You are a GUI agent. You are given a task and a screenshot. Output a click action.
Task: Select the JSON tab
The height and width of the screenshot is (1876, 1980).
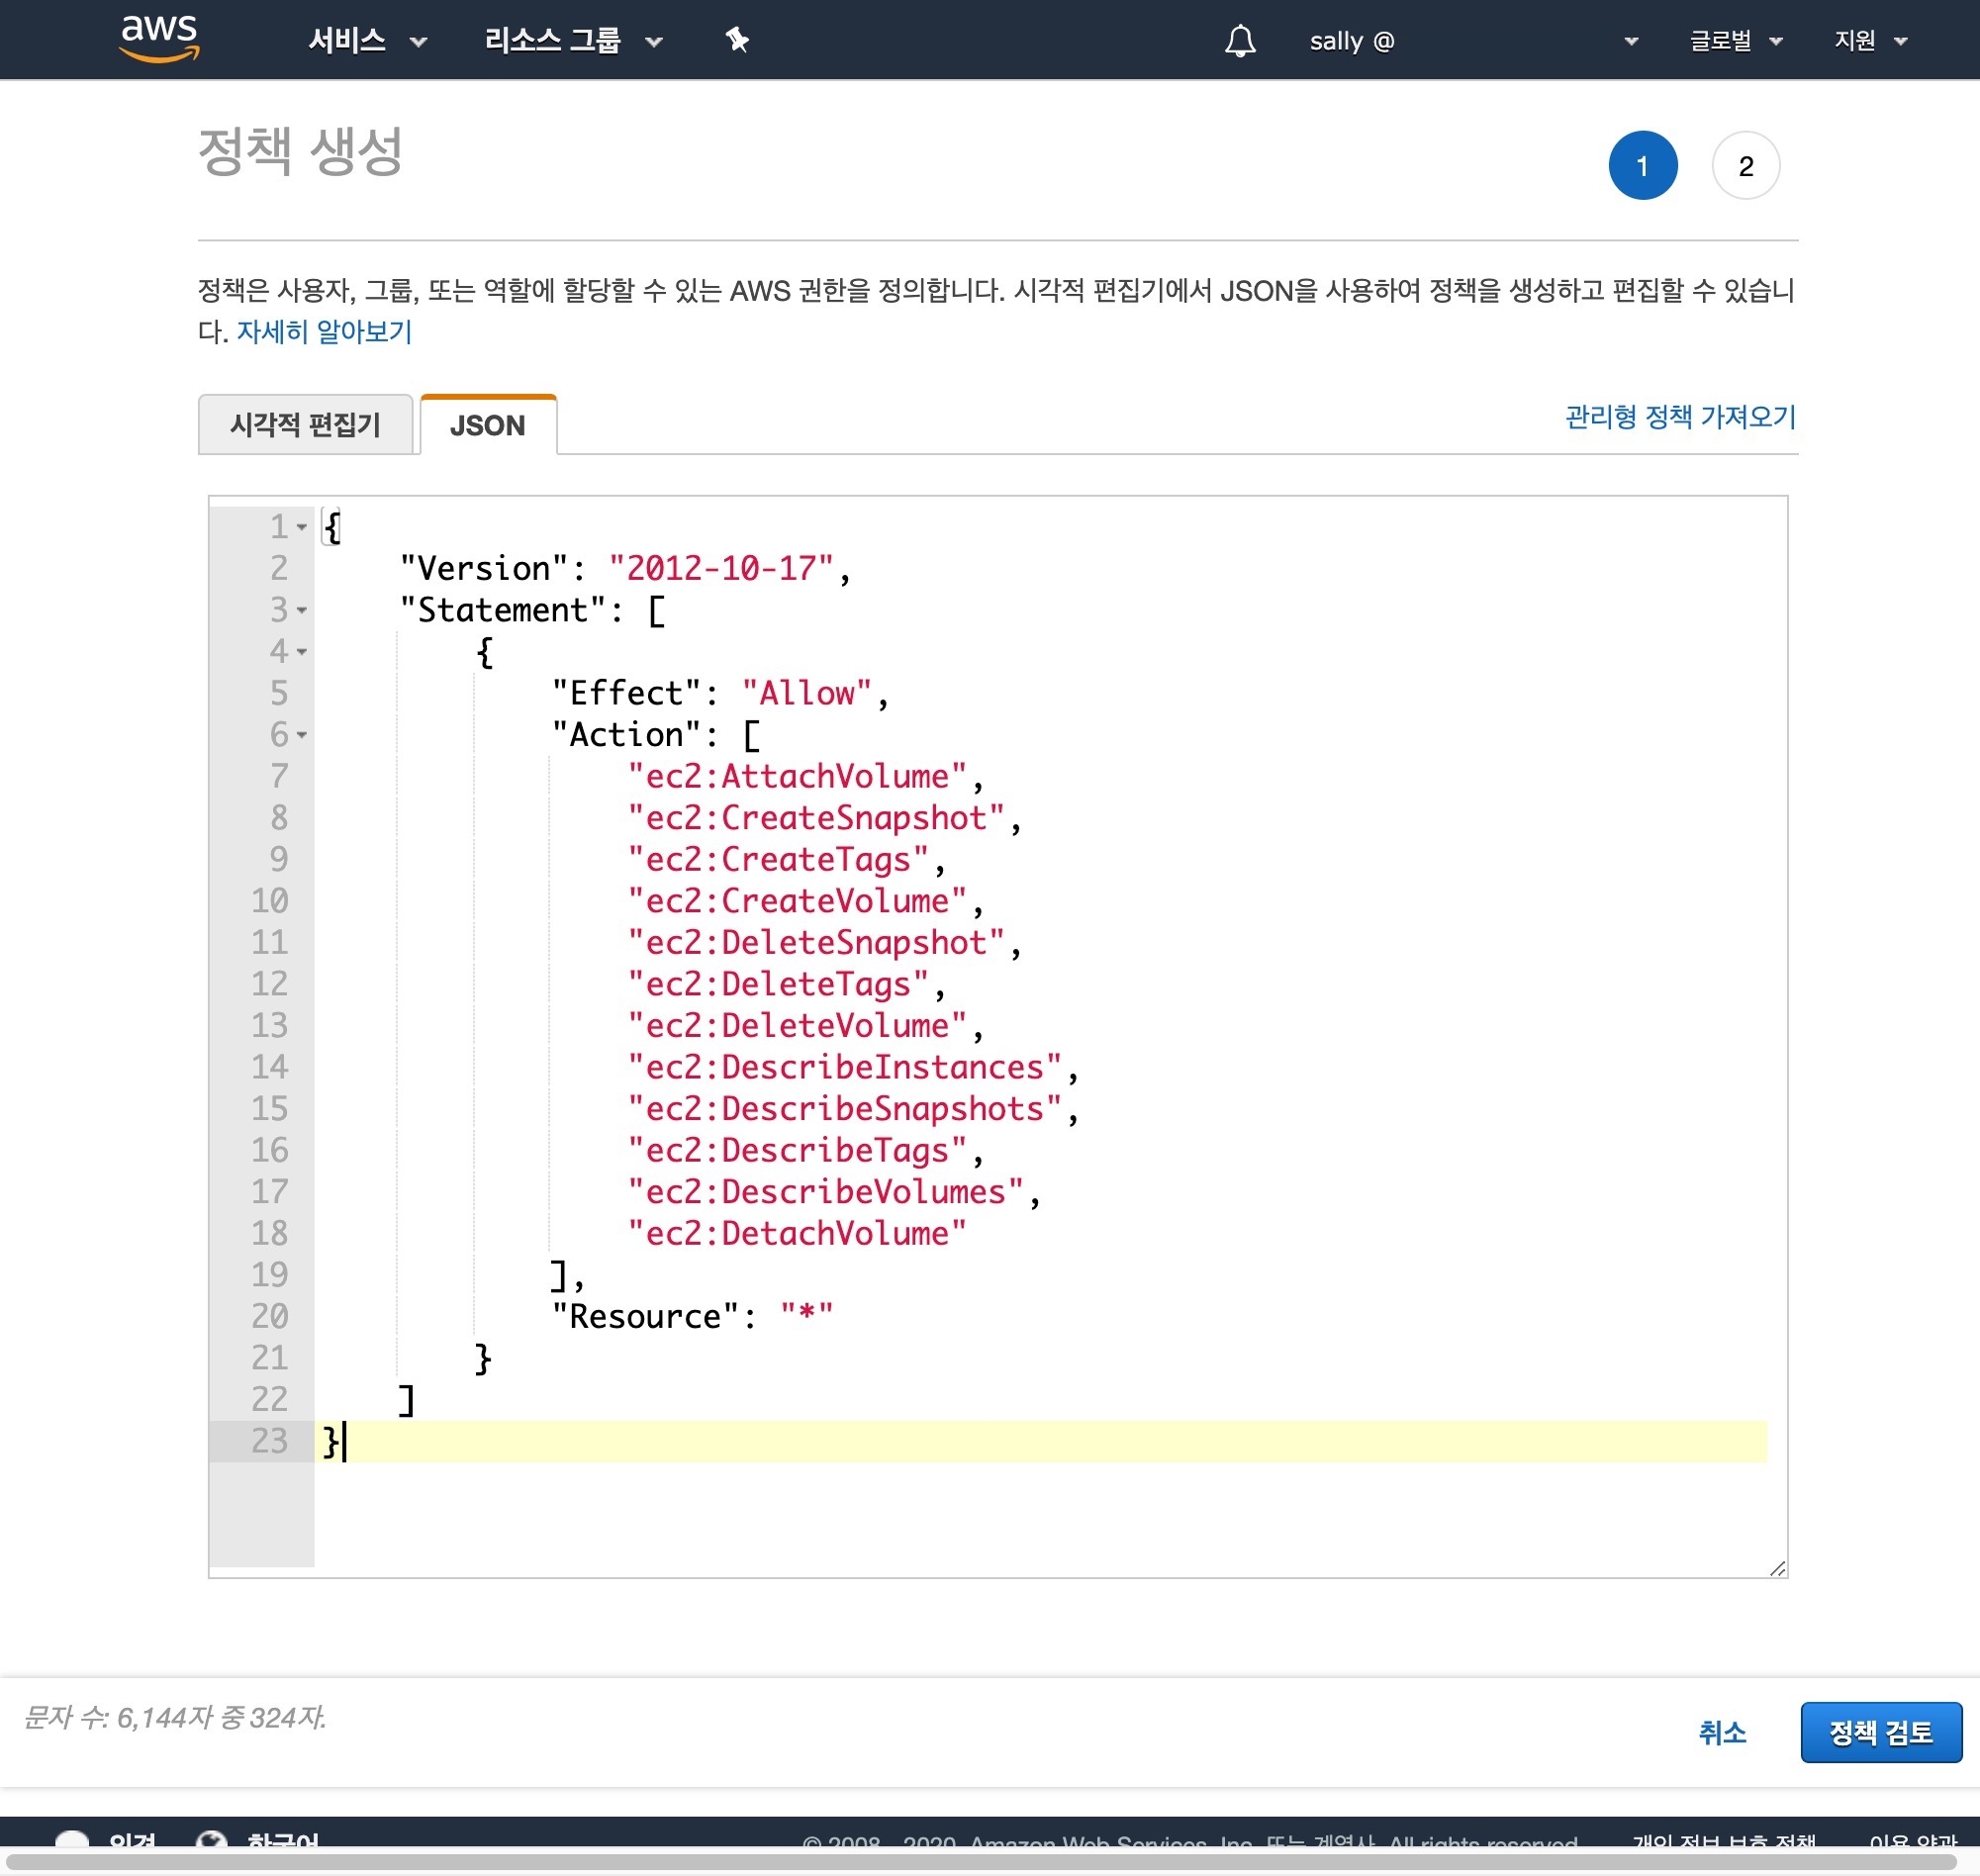coord(487,425)
